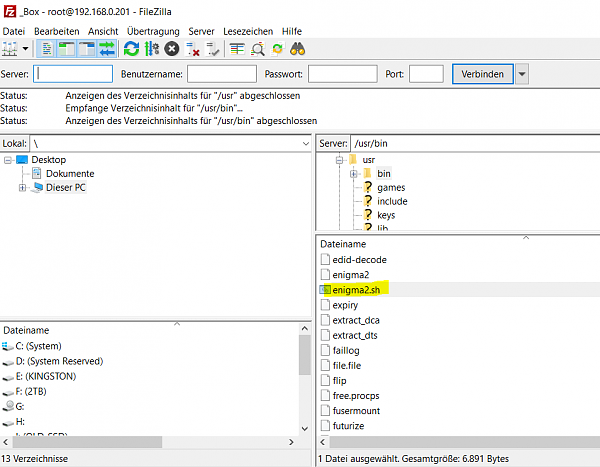Click the synchronized browsing toolbar icon
This screenshot has height=467, width=600.
pos(277,48)
